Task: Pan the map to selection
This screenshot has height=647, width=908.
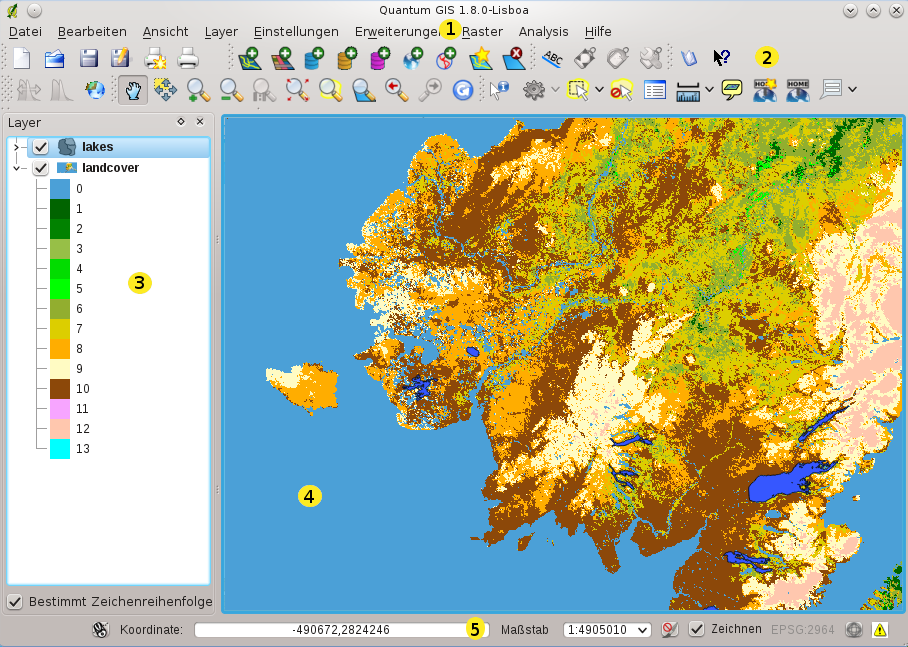Action: pyautogui.click(x=165, y=90)
